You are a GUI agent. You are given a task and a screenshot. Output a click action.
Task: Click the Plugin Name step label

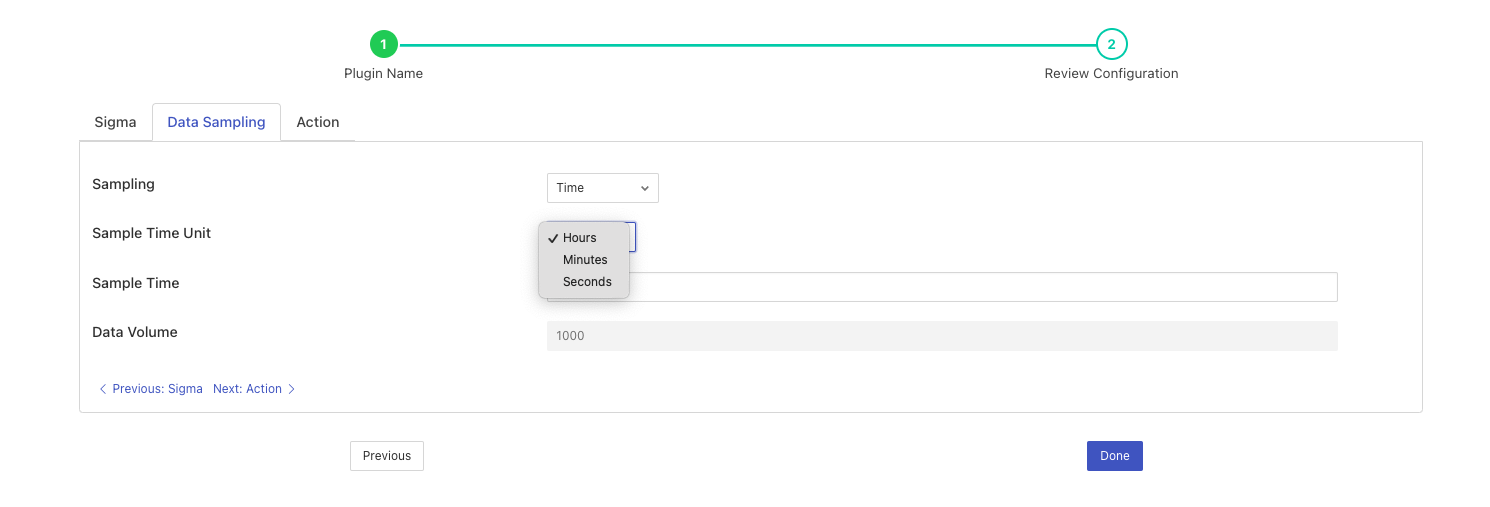(383, 74)
